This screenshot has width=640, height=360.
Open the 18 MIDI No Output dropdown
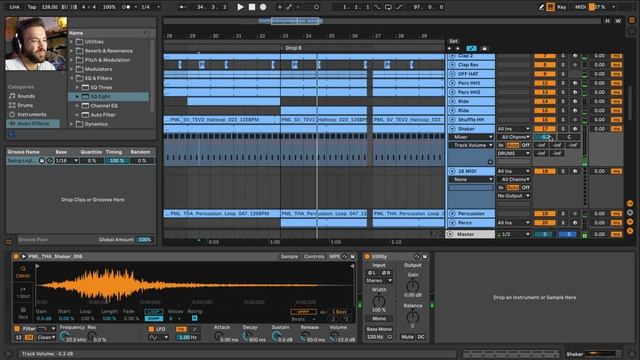(513, 196)
